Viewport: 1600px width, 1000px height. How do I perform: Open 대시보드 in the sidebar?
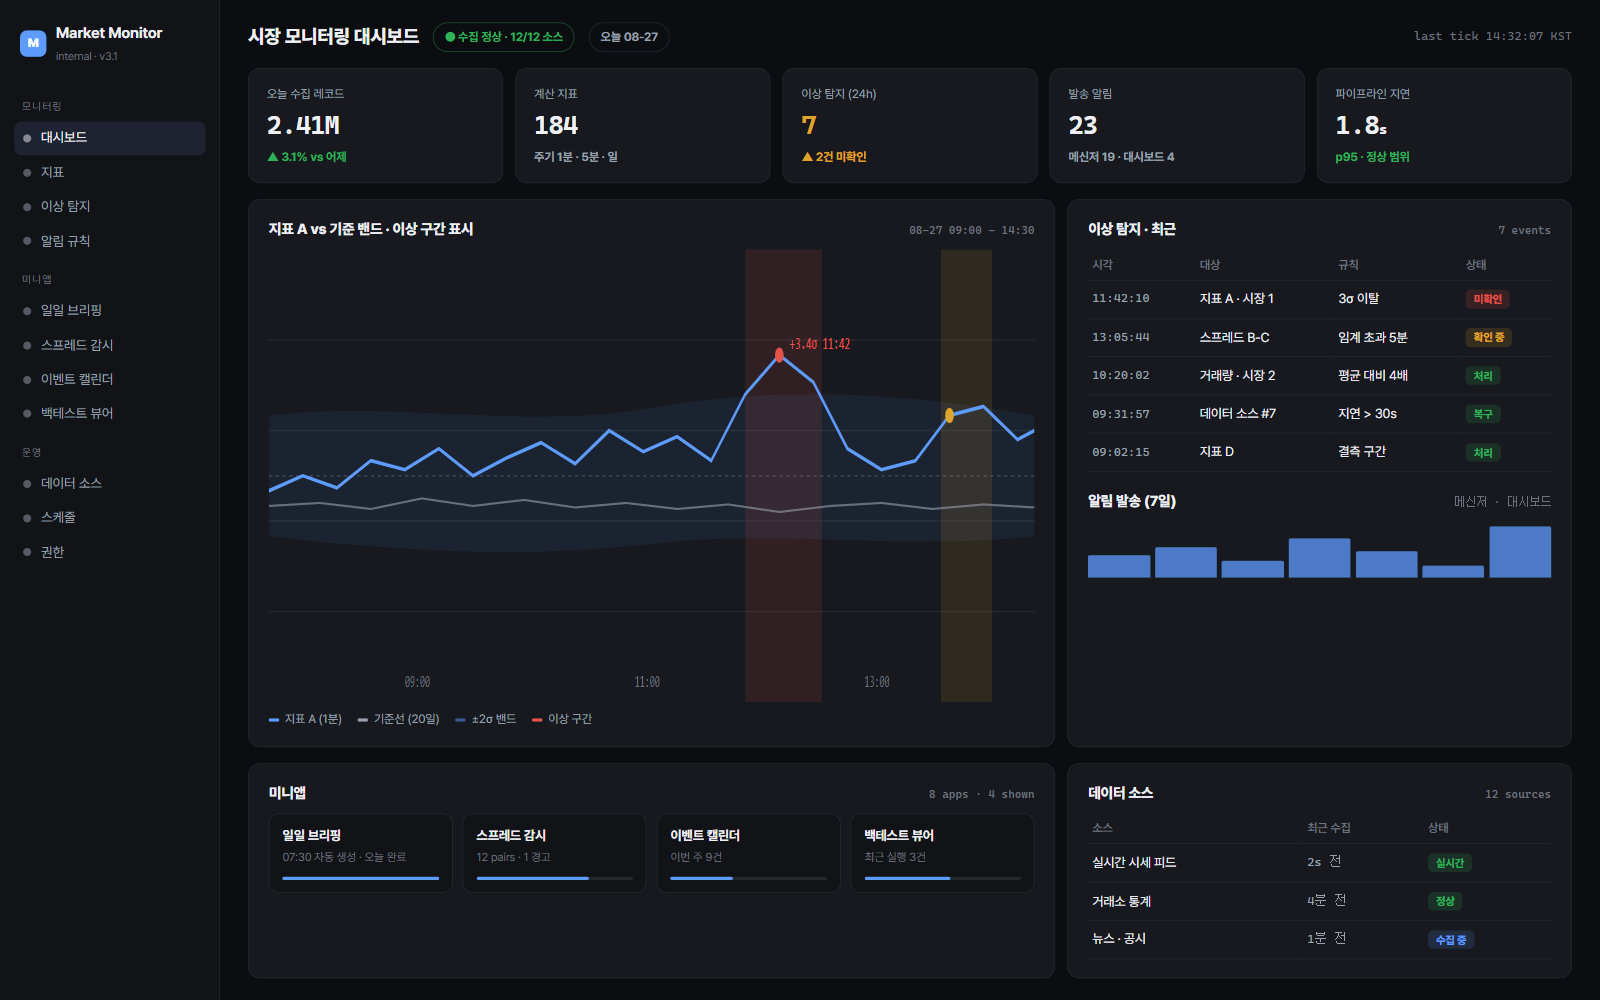(110, 138)
